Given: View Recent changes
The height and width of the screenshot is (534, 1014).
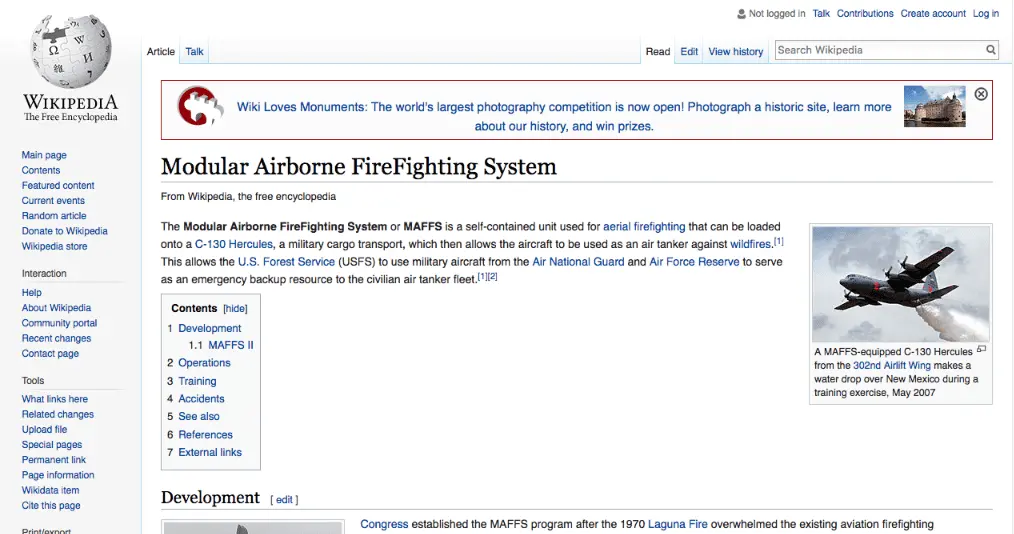Looking at the screenshot, I should [x=56, y=338].
